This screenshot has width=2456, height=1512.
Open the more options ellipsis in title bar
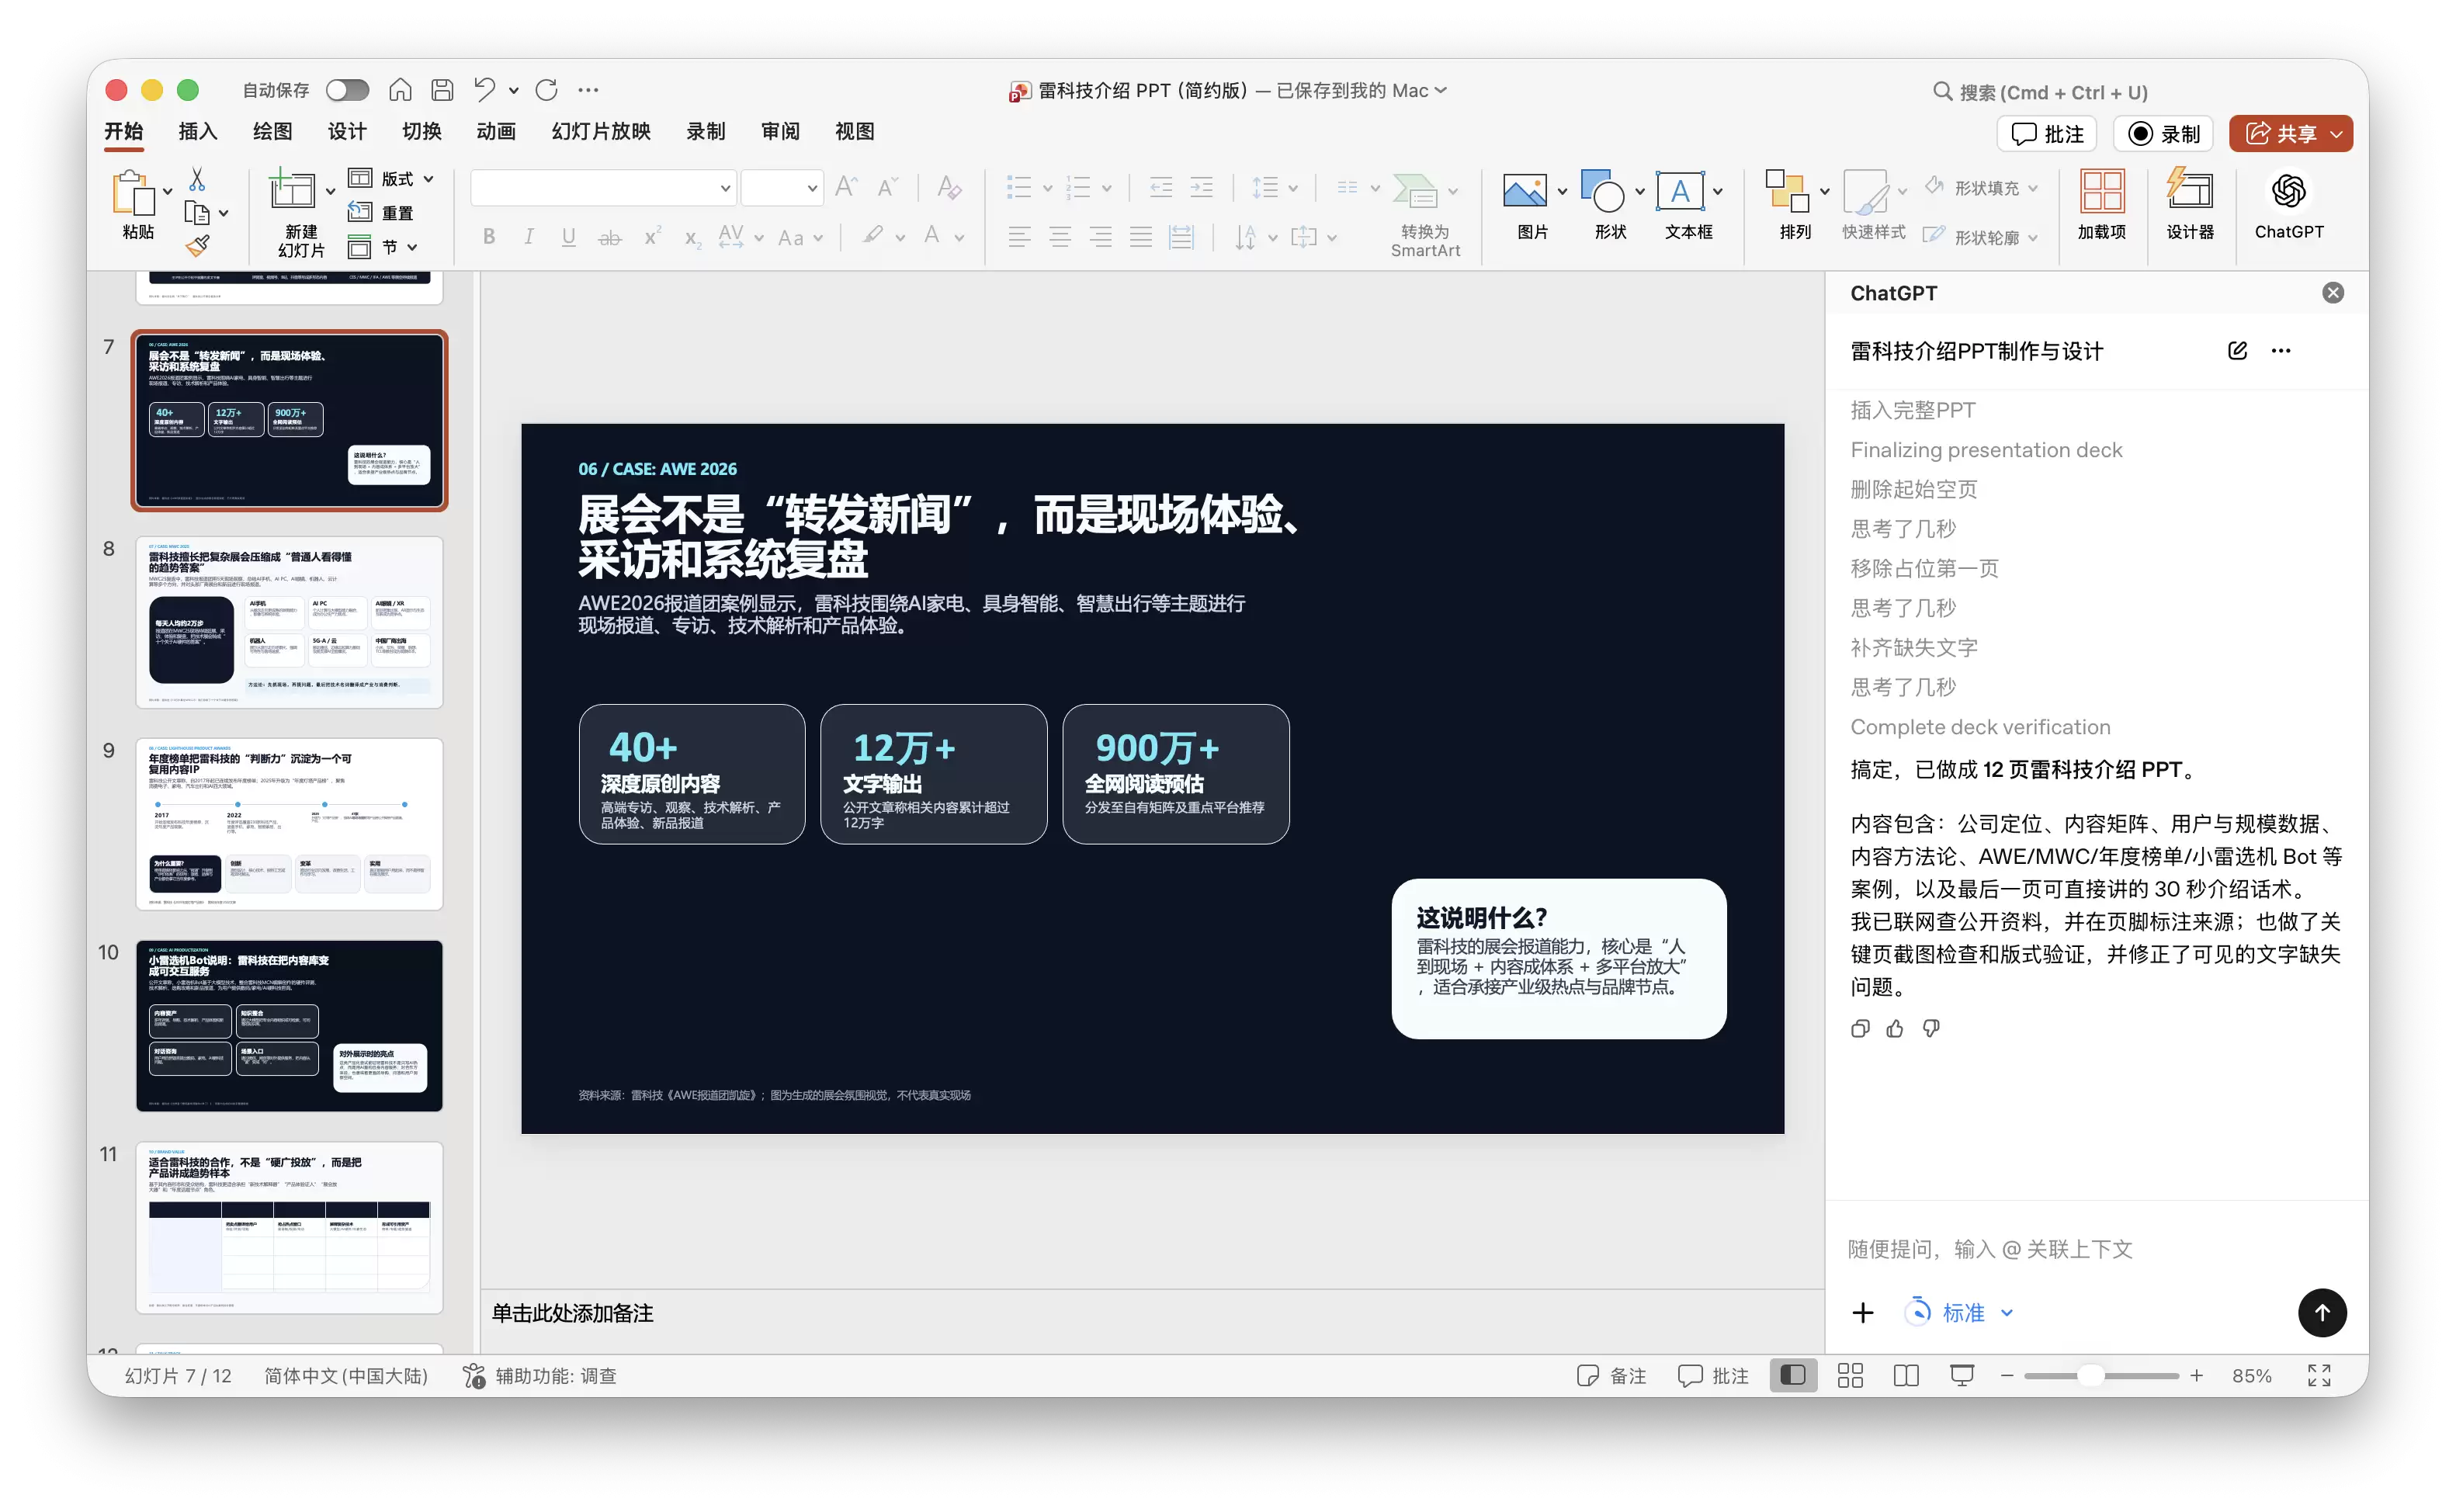point(588,90)
